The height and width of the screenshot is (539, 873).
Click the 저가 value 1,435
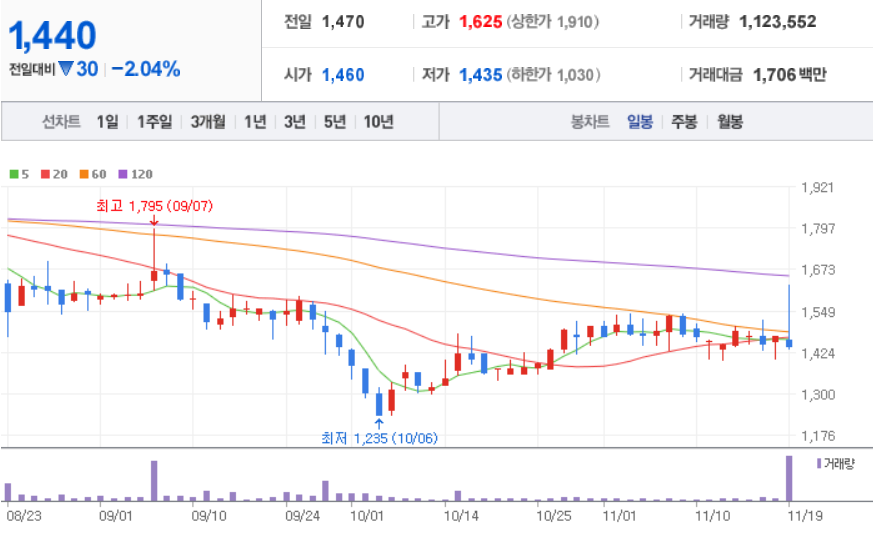(x=480, y=75)
